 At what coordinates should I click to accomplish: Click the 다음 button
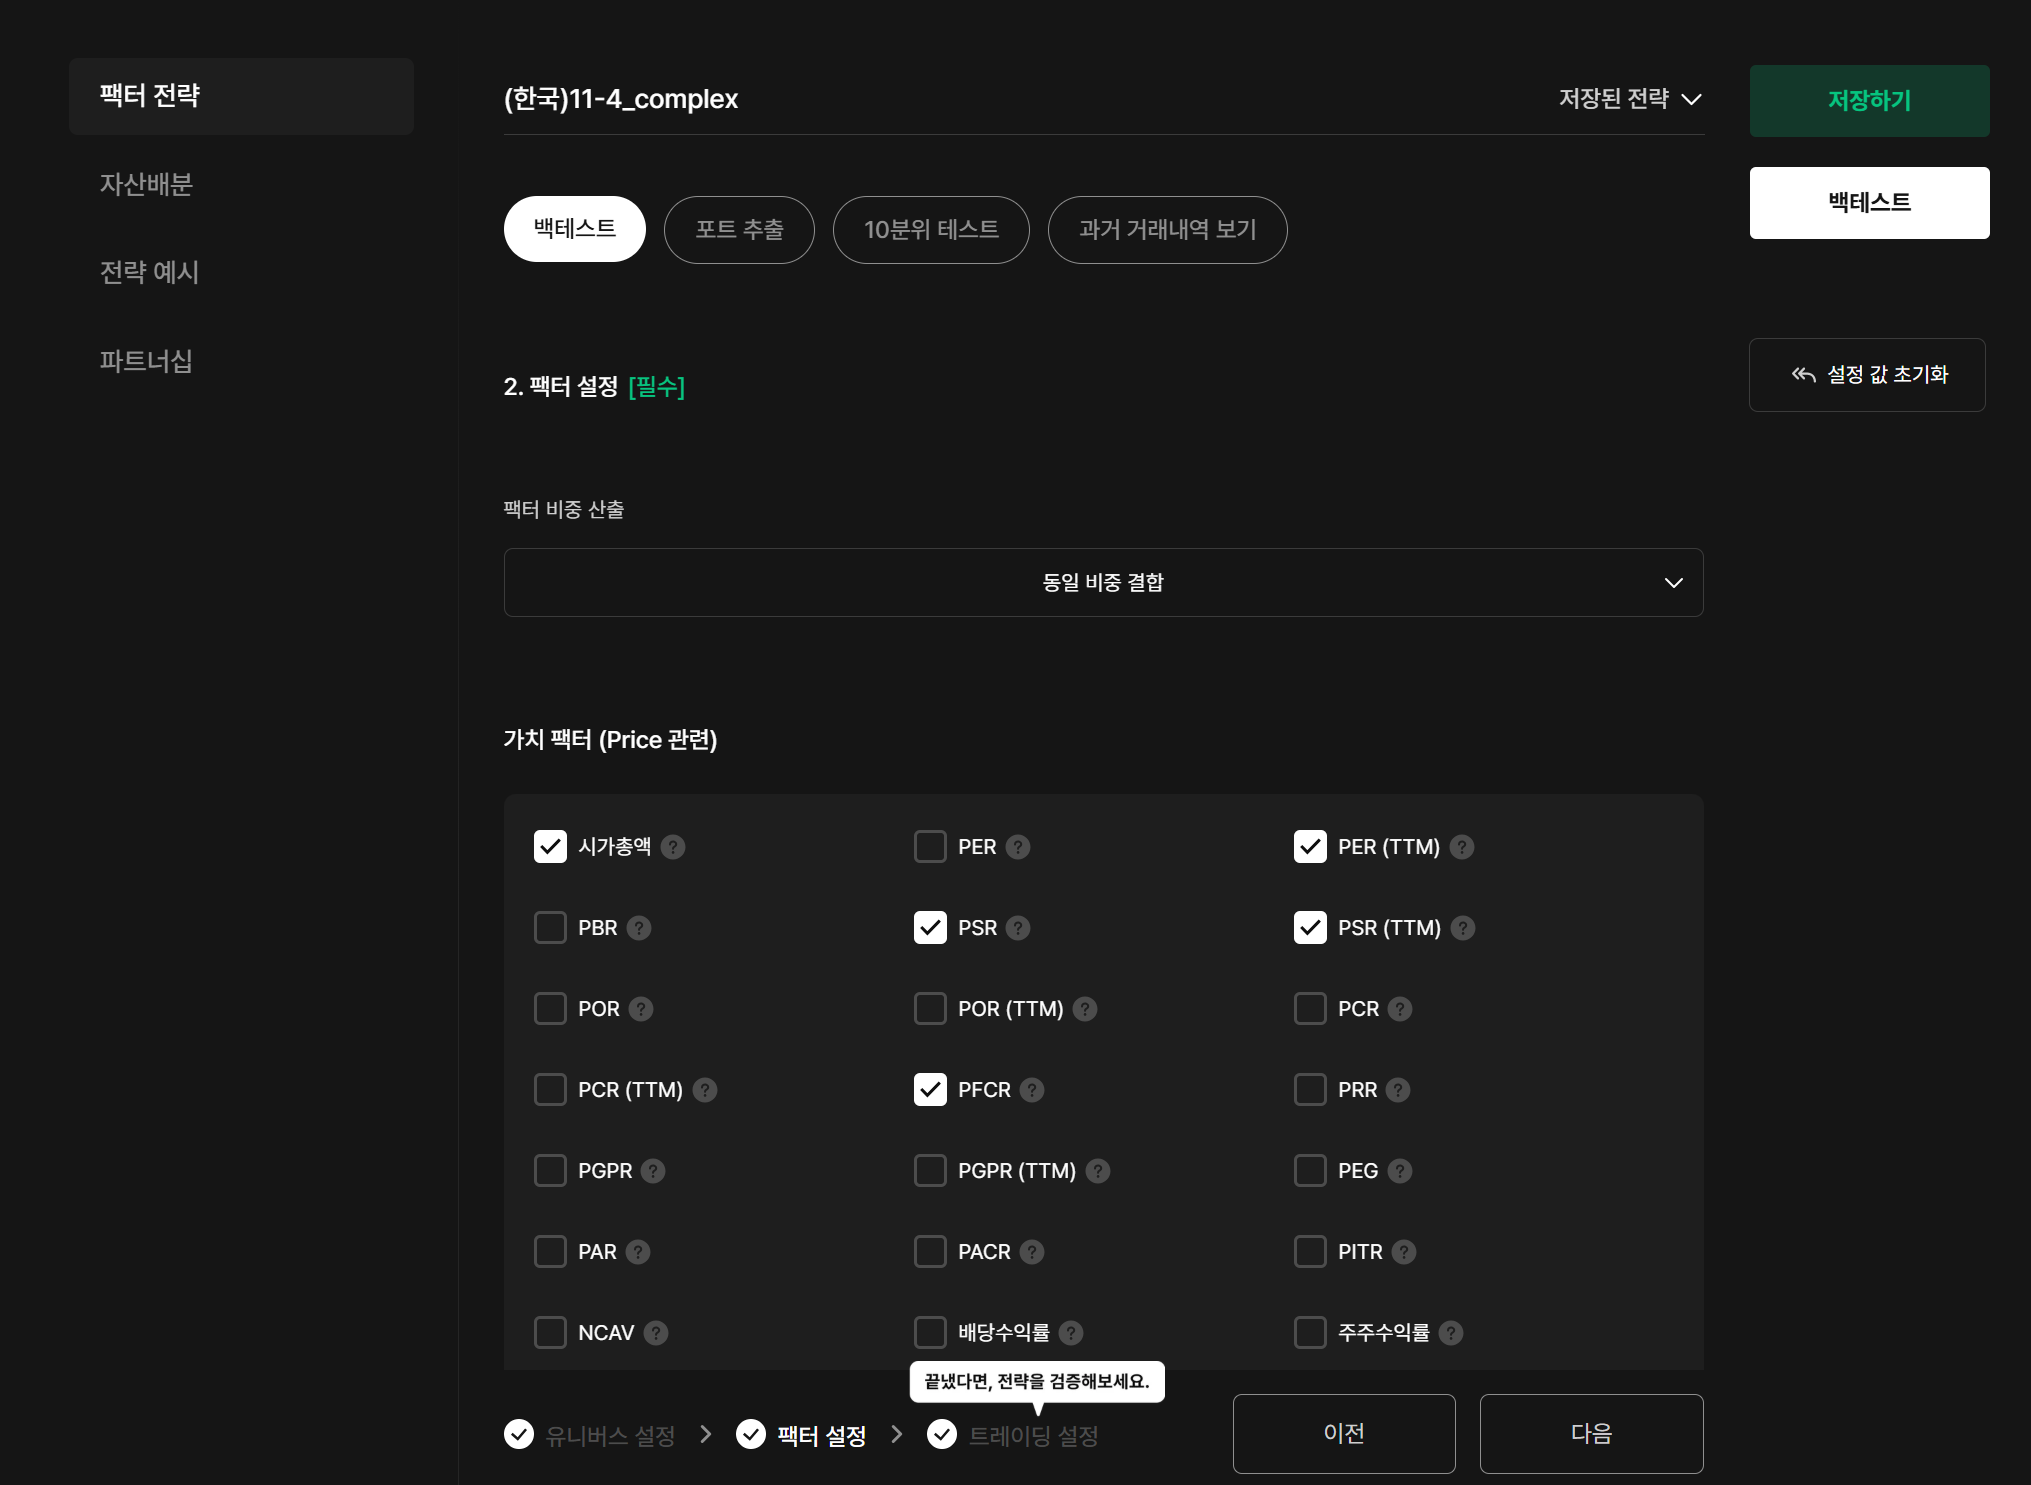1591,1434
